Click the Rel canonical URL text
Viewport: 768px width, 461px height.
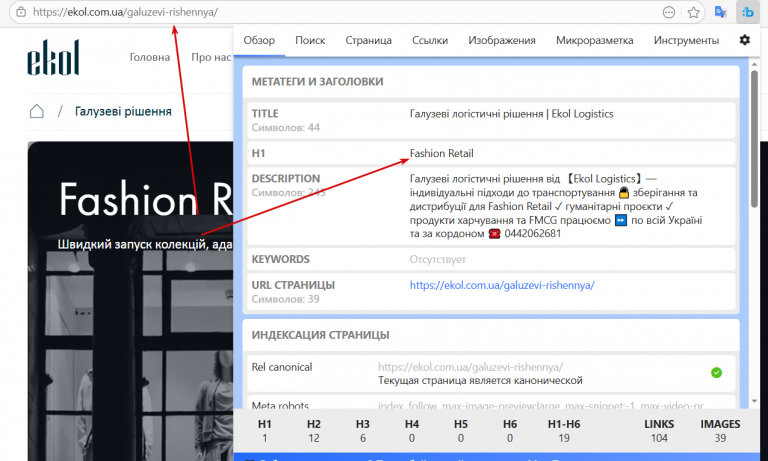(470, 367)
